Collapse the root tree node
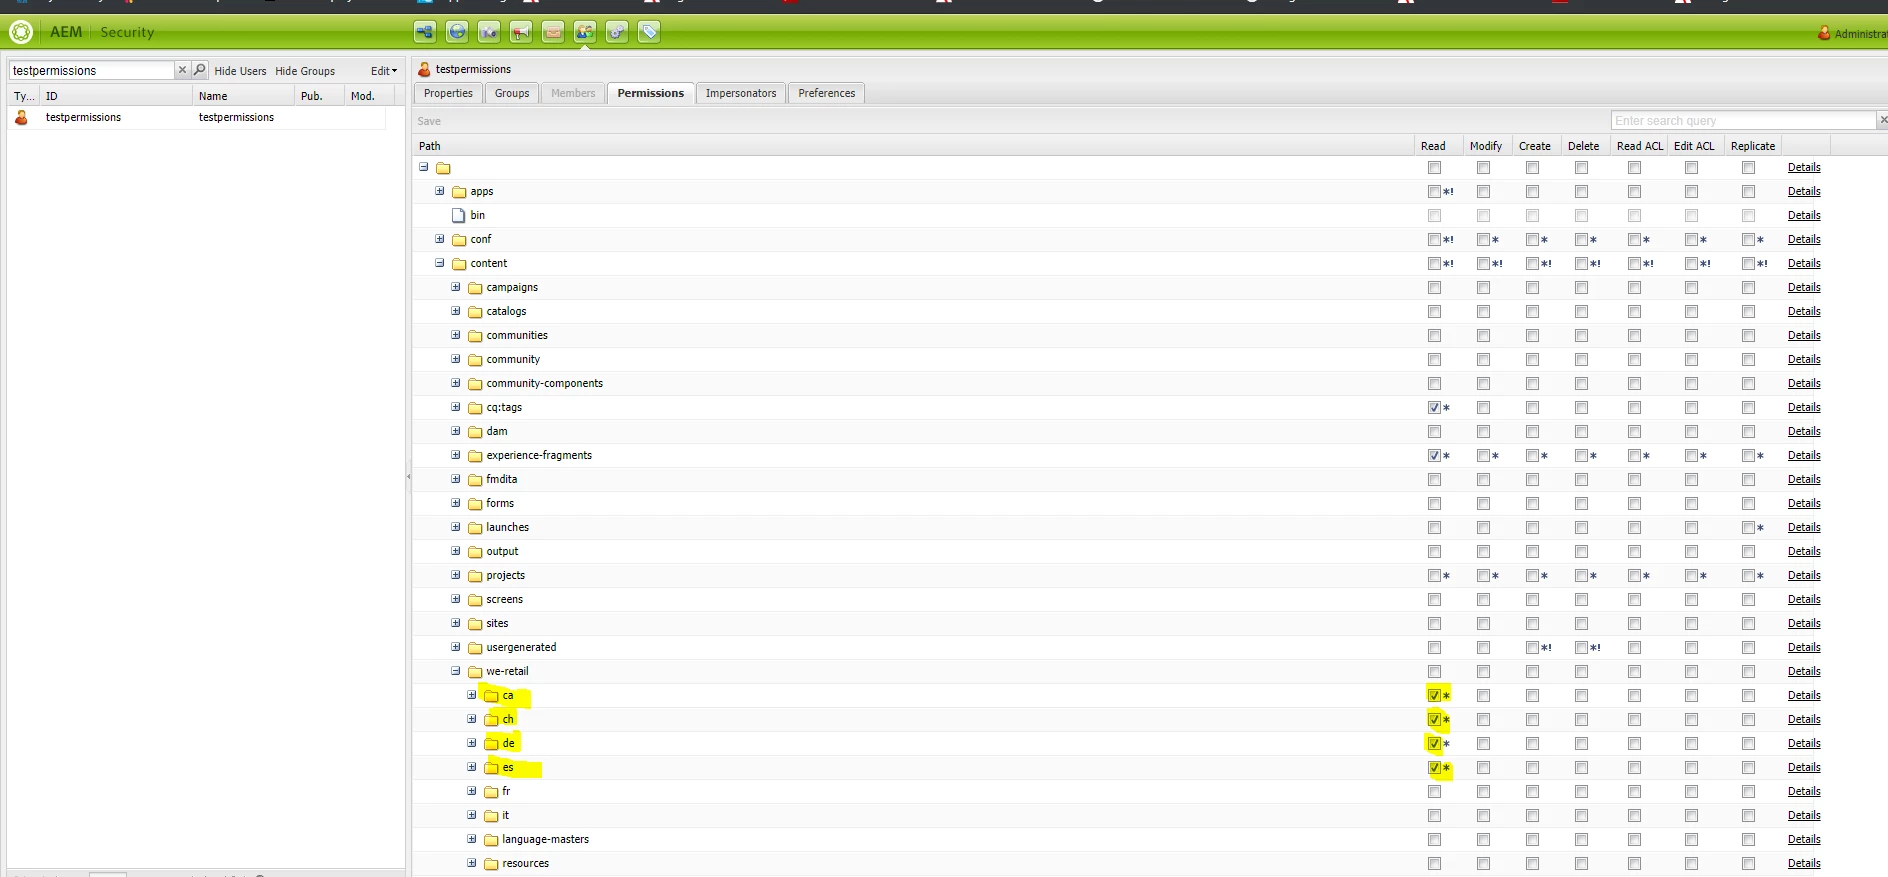1888x877 pixels. [423, 167]
